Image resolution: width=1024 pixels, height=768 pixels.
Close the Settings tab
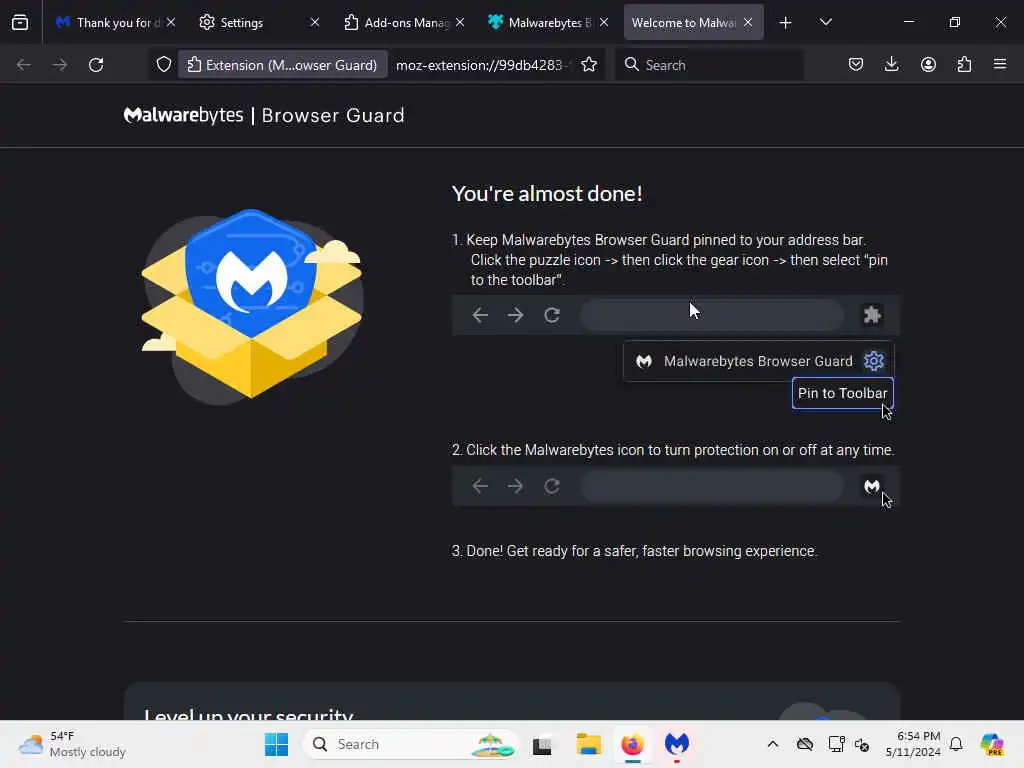coord(315,22)
